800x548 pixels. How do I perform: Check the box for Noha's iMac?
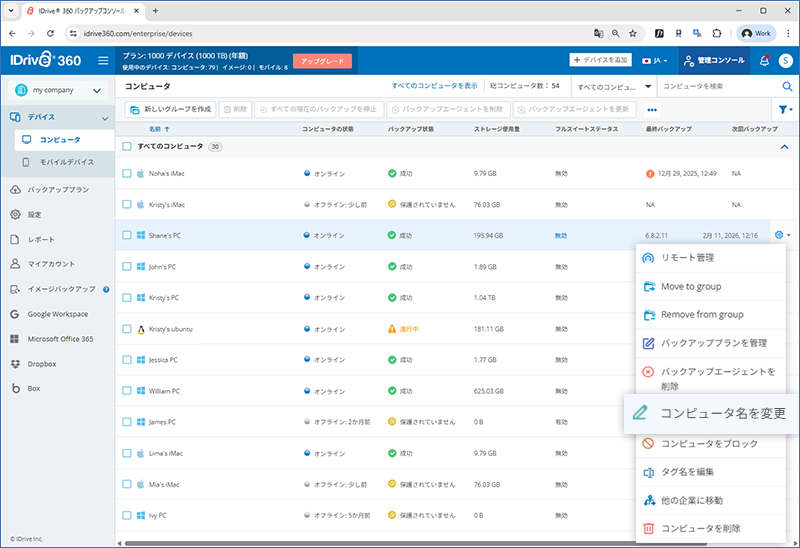tap(127, 174)
